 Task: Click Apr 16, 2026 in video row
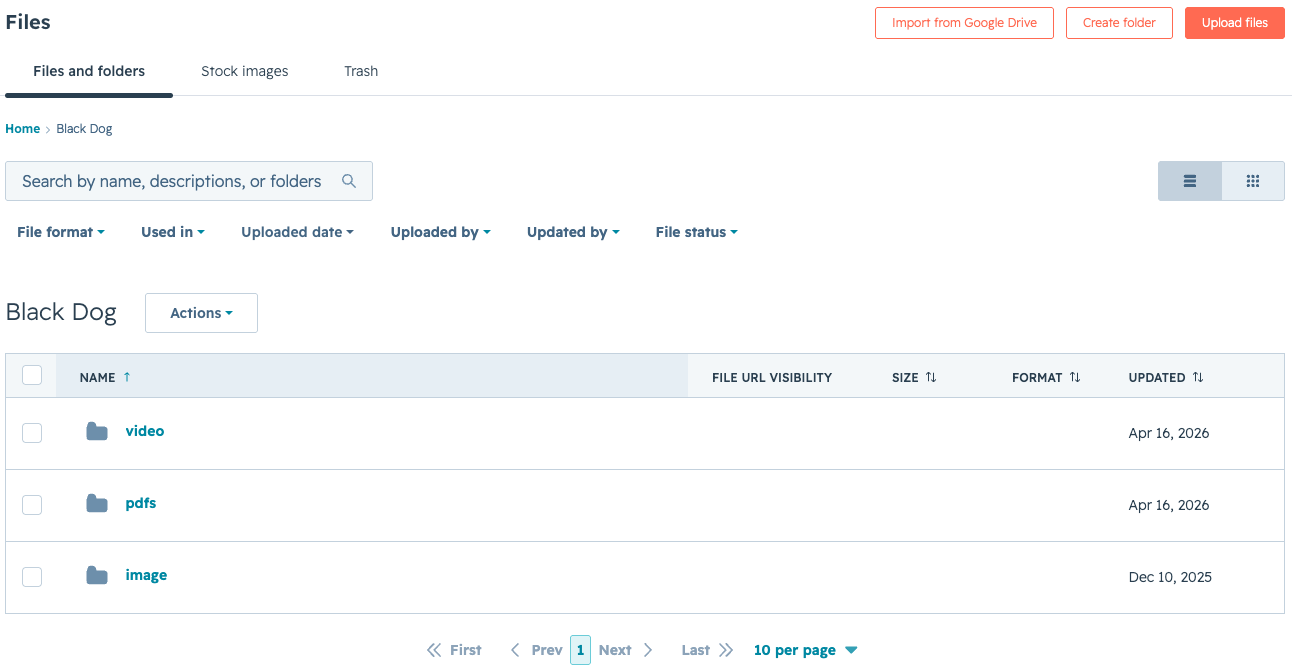tap(1169, 433)
